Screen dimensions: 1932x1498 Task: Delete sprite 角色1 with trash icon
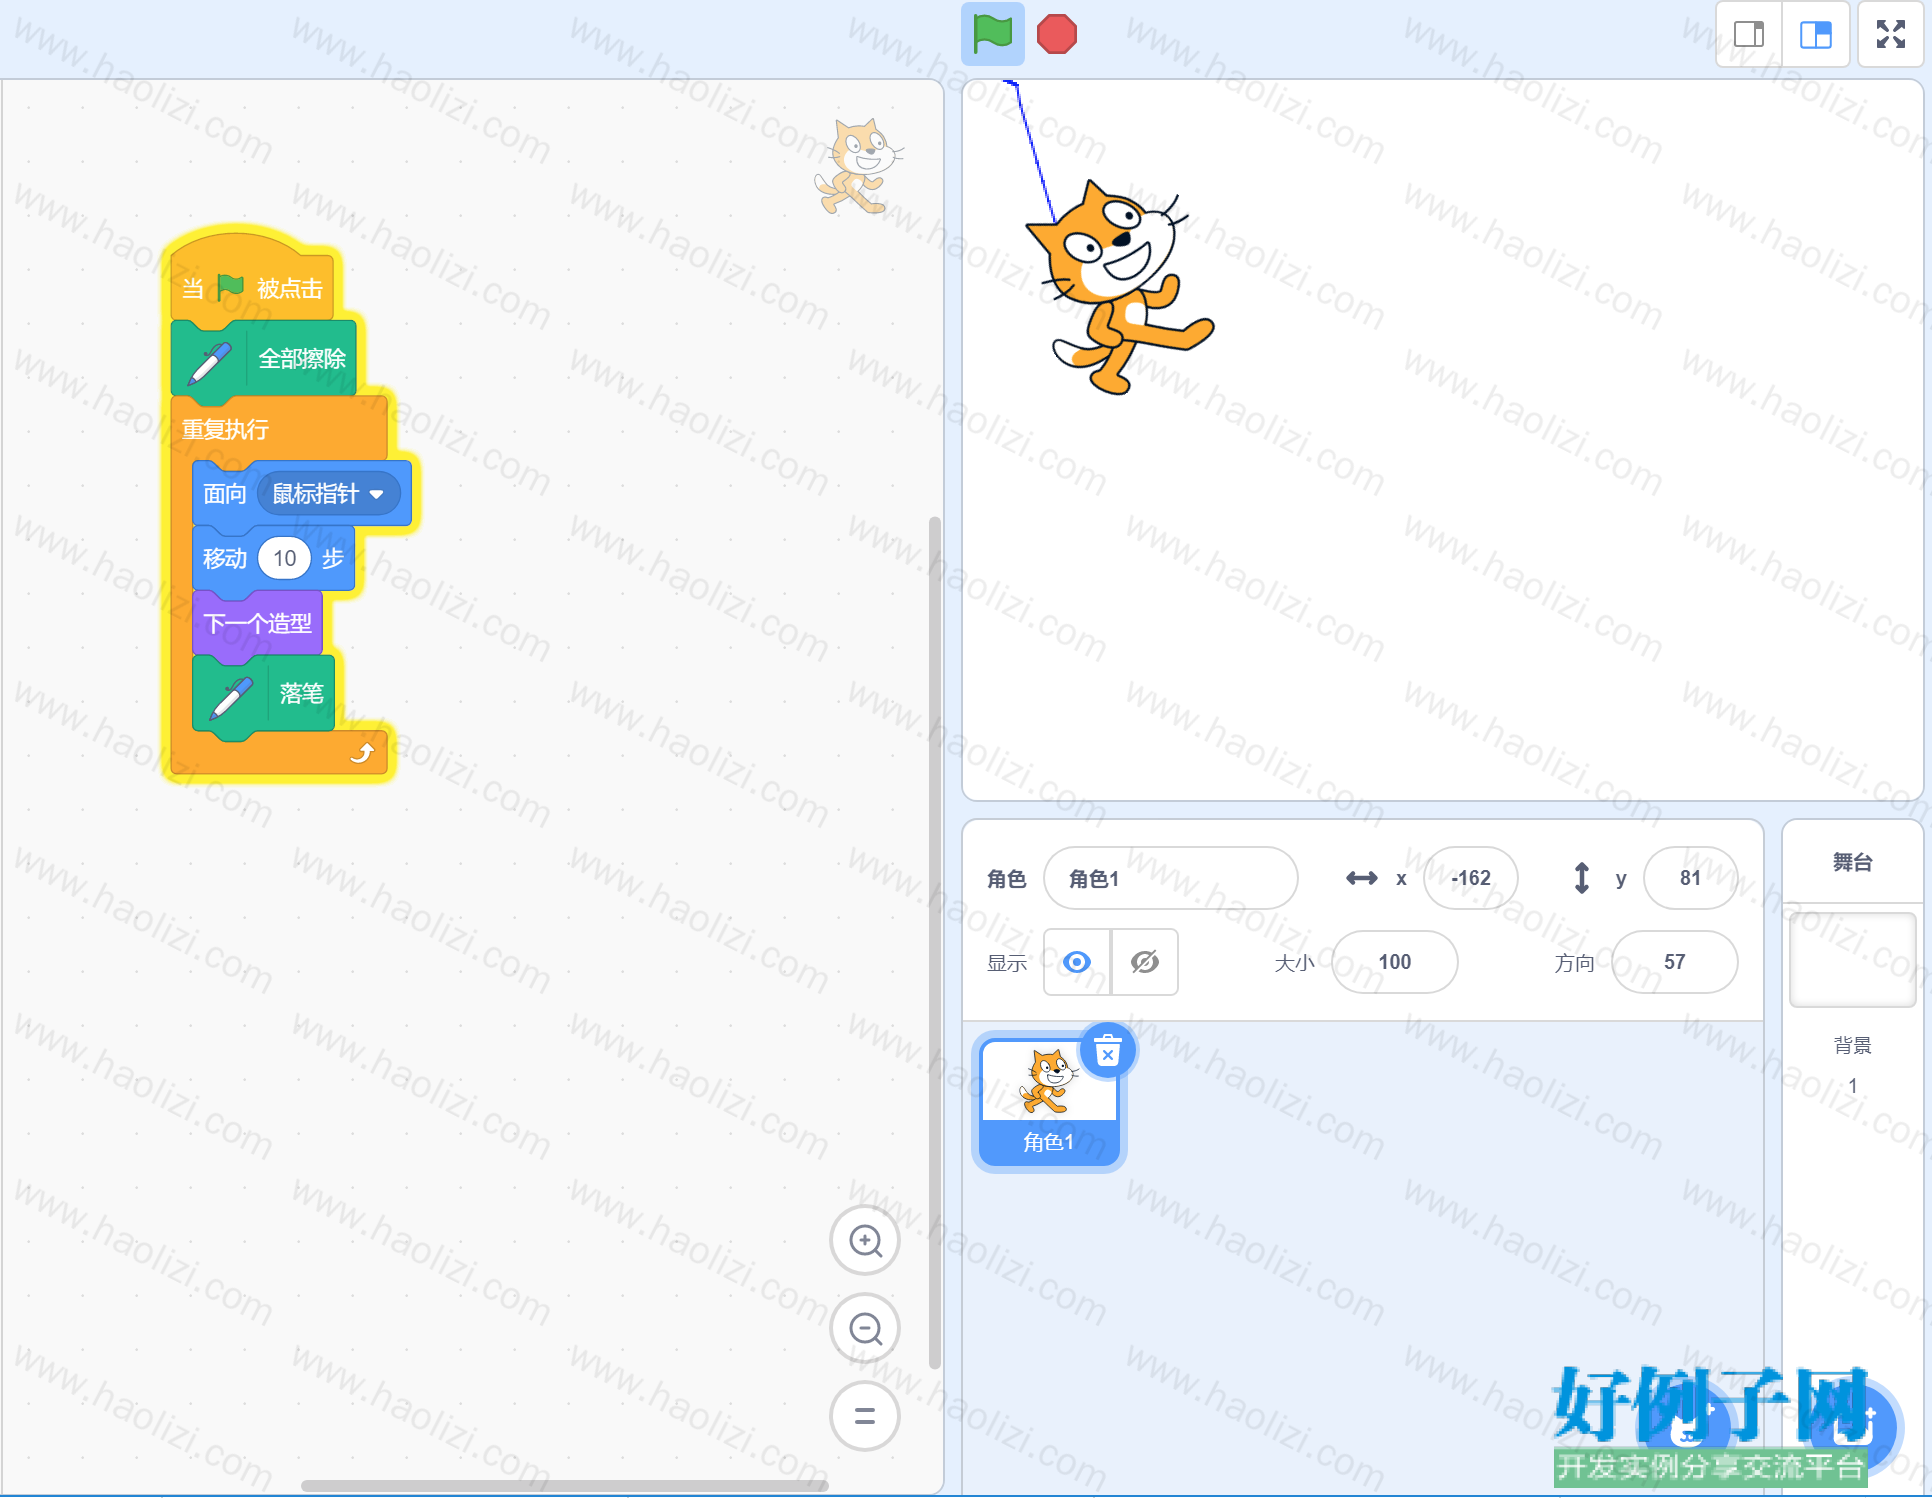[x=1107, y=1051]
